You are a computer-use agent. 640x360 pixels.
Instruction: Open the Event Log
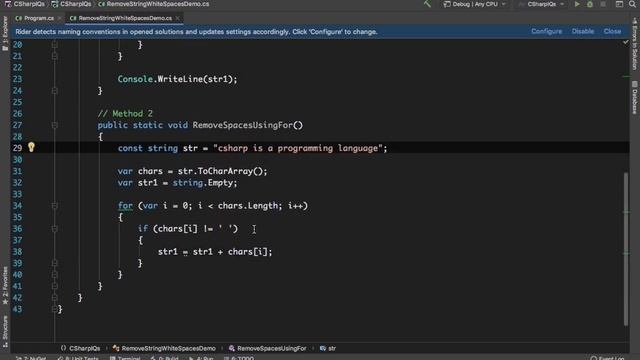tap(607, 358)
